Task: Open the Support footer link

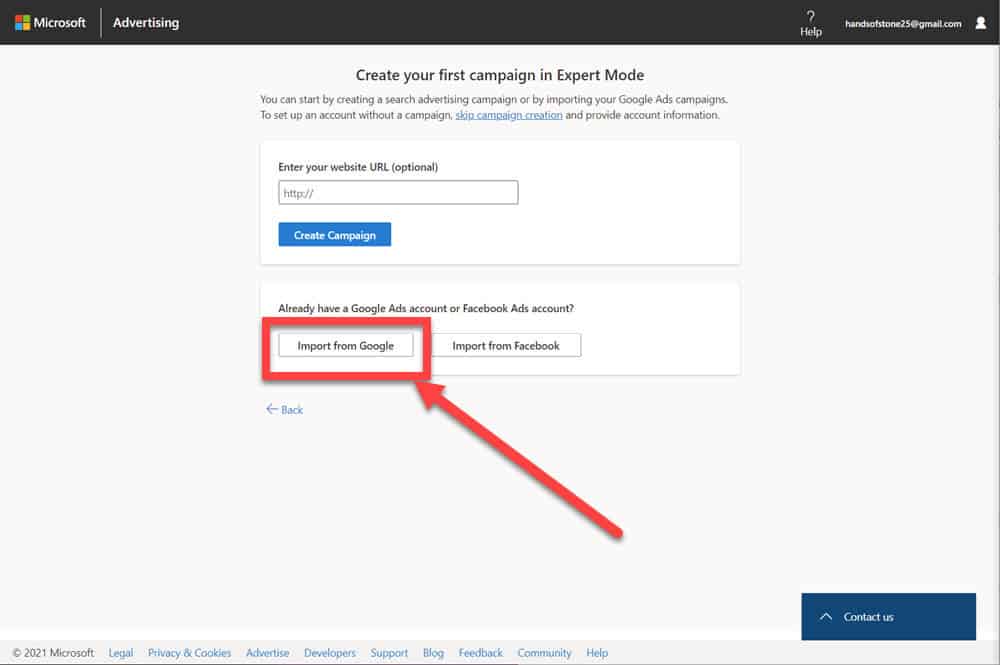Action: 389,653
